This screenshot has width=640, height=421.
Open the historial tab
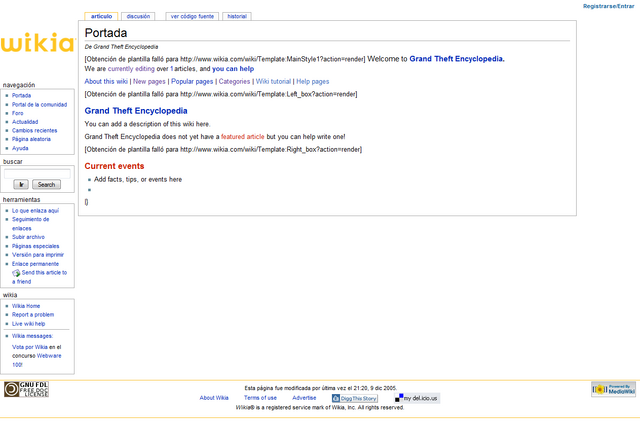[x=237, y=16]
